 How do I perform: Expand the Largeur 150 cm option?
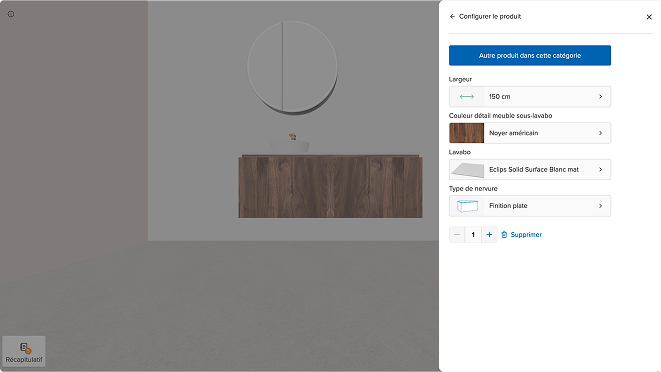tap(530, 97)
